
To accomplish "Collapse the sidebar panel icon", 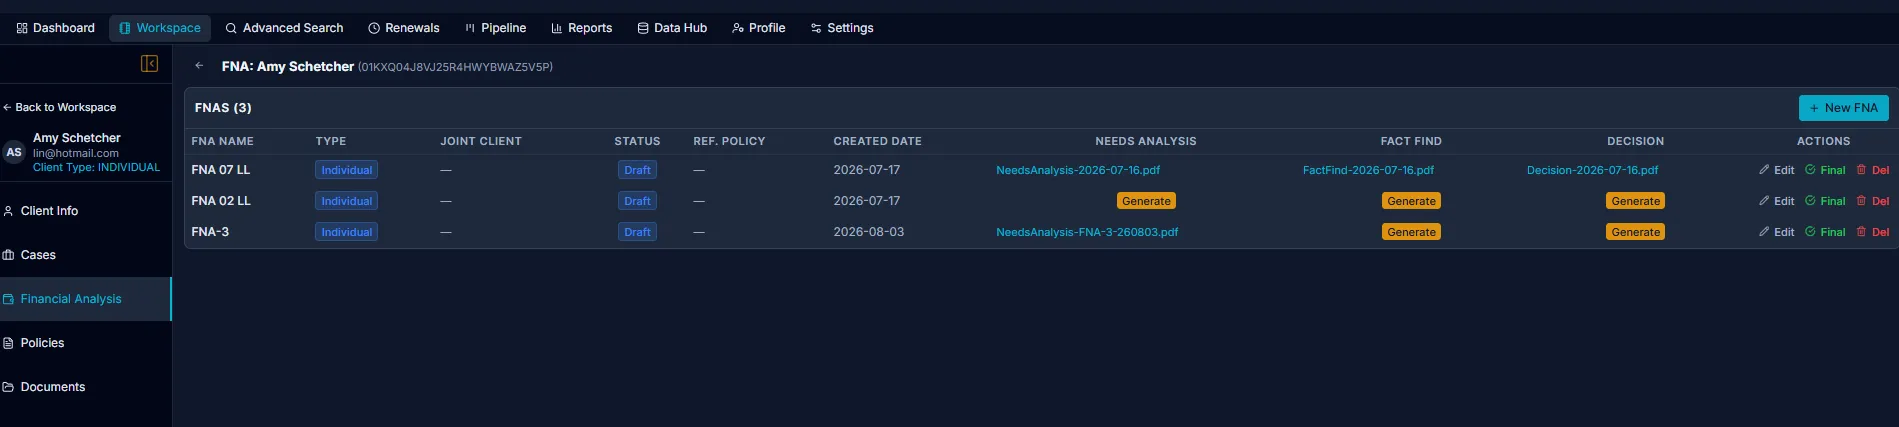I will pos(149,64).
